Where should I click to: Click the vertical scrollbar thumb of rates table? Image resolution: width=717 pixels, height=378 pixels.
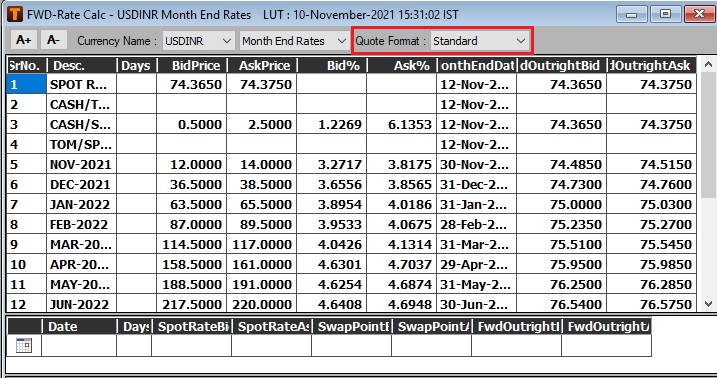point(708,136)
